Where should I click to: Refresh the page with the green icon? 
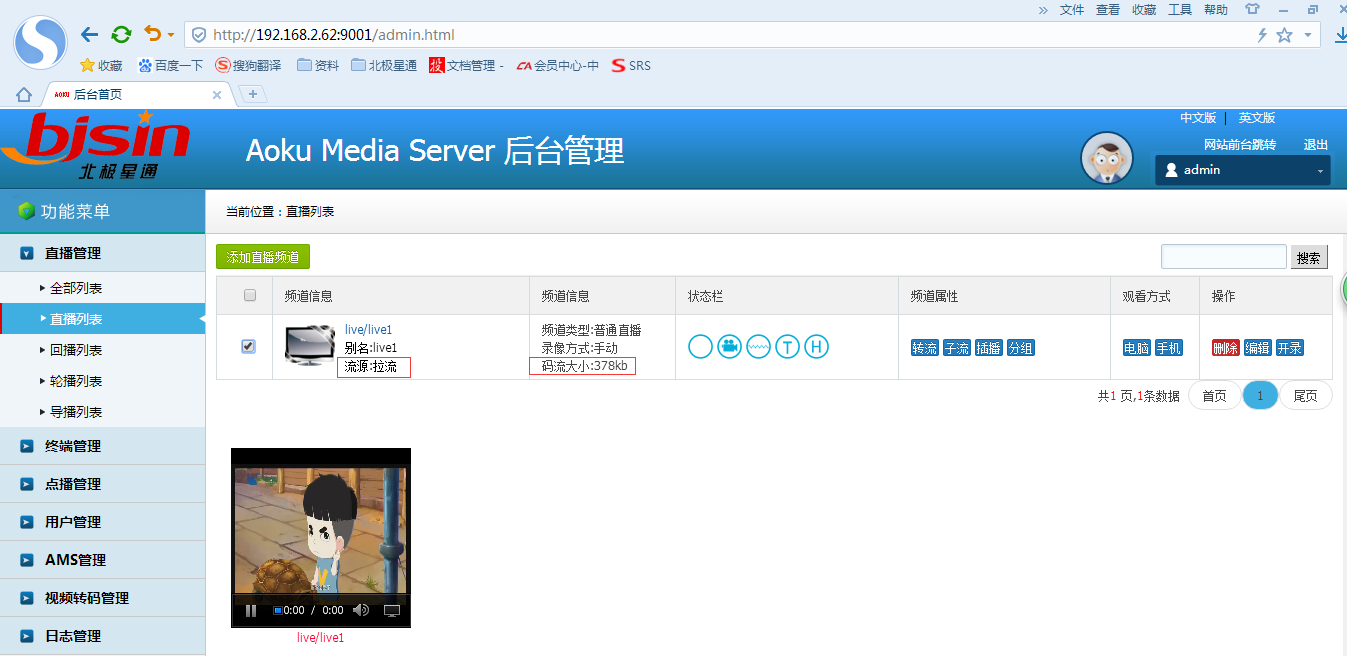121,35
